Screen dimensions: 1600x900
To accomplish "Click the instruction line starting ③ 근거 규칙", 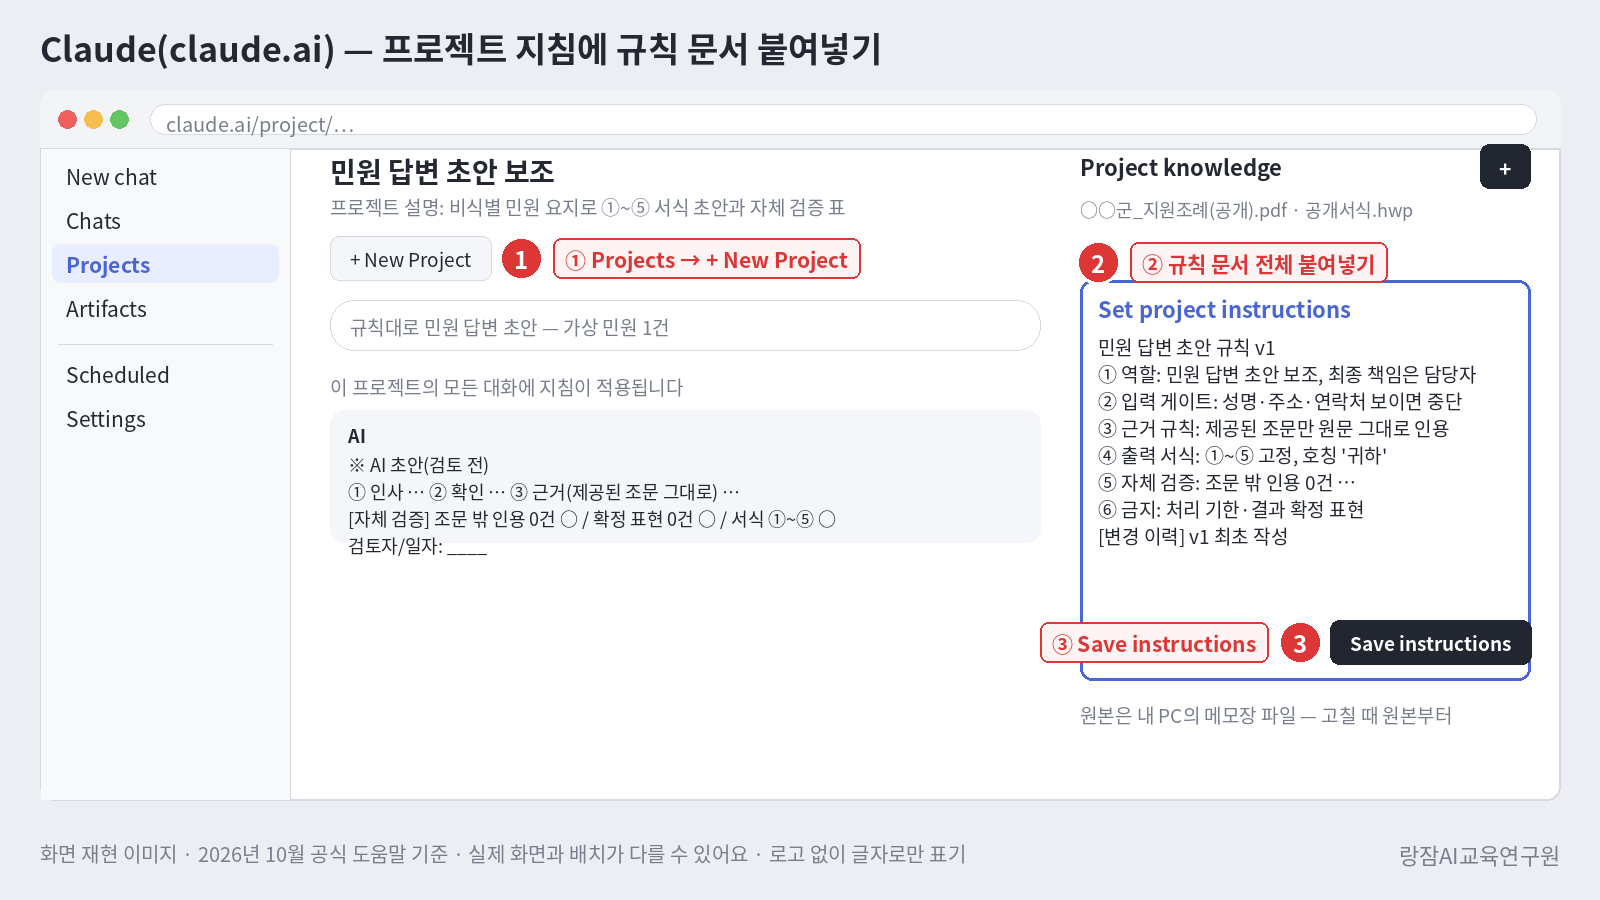I will (1273, 428).
